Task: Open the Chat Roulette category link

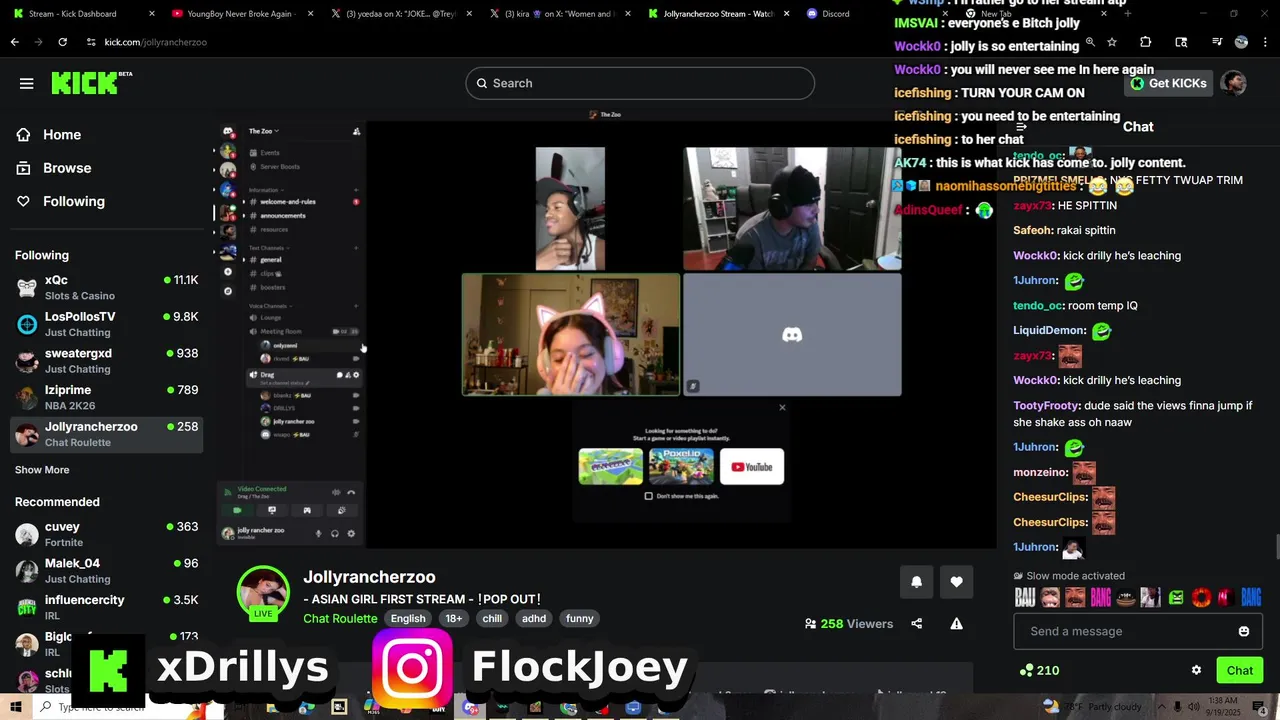Action: pyautogui.click(x=340, y=618)
